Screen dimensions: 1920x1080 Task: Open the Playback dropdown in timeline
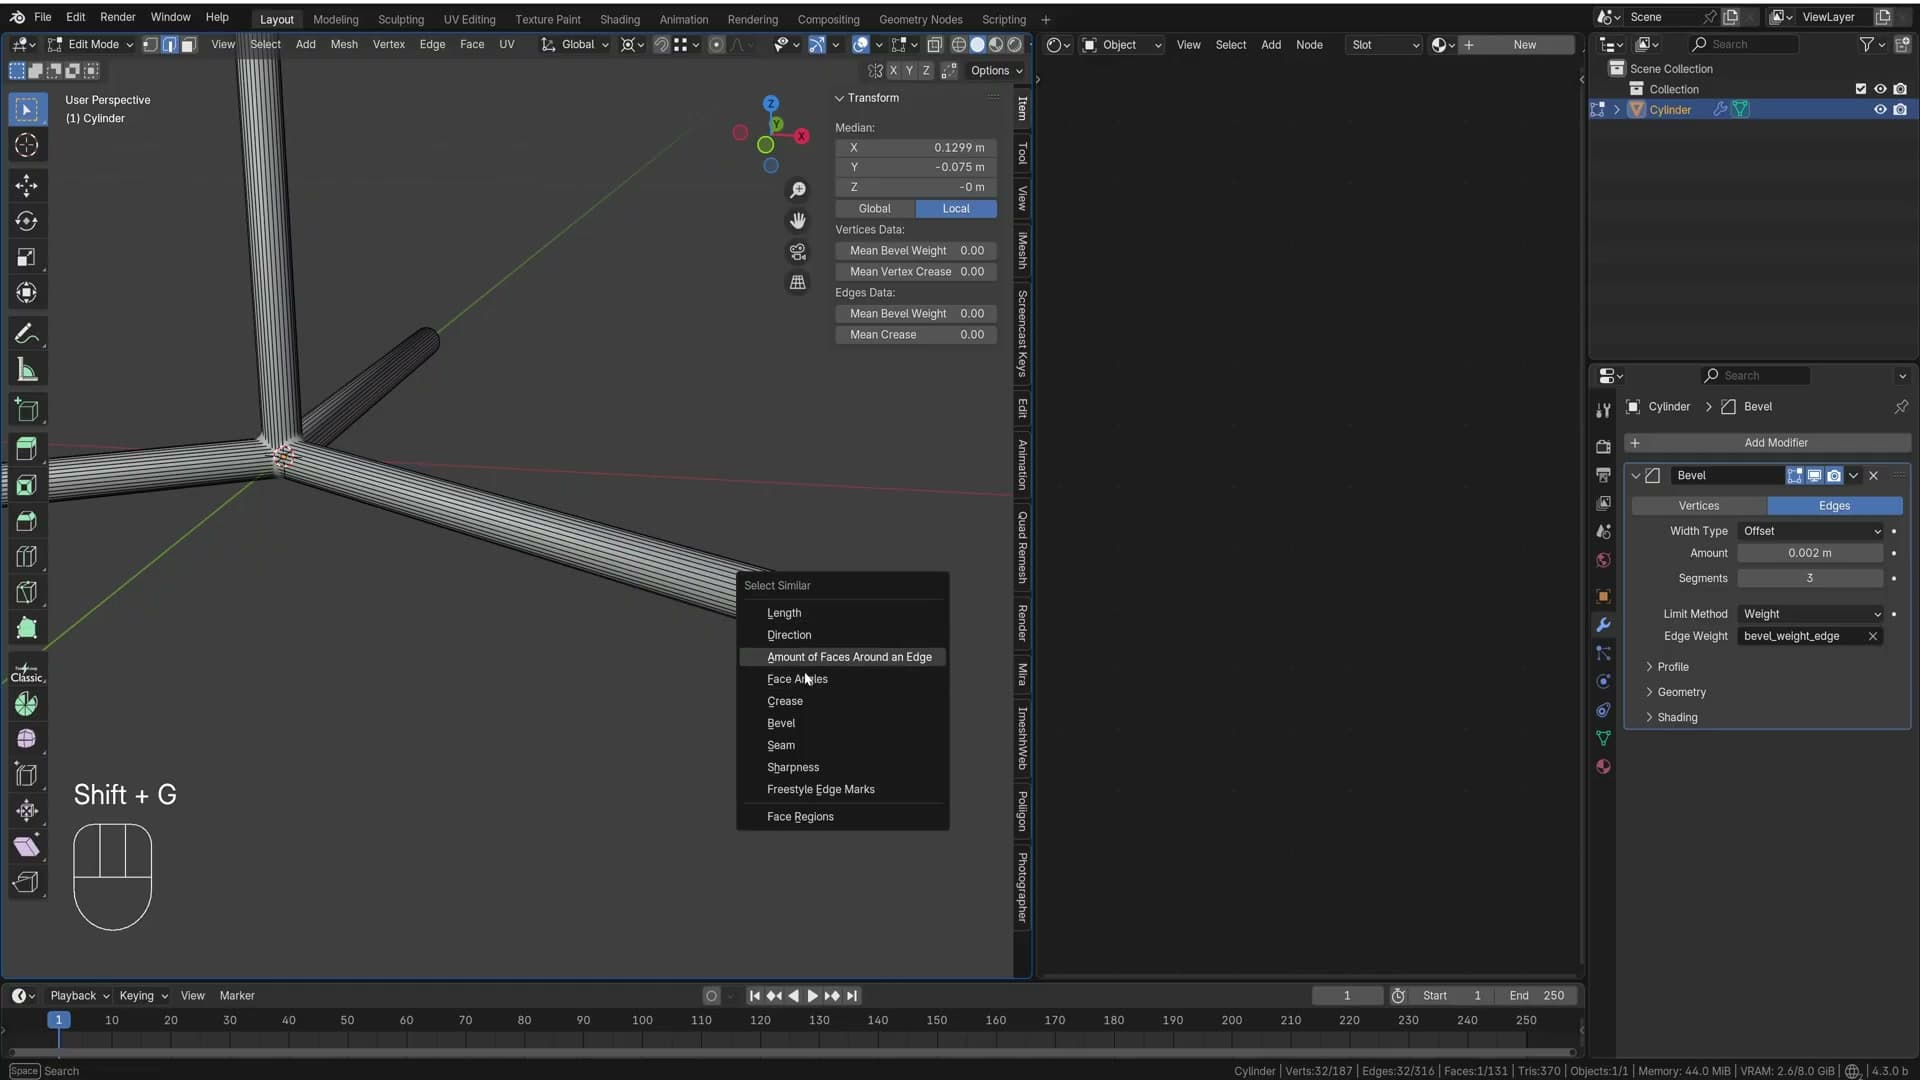click(80, 996)
